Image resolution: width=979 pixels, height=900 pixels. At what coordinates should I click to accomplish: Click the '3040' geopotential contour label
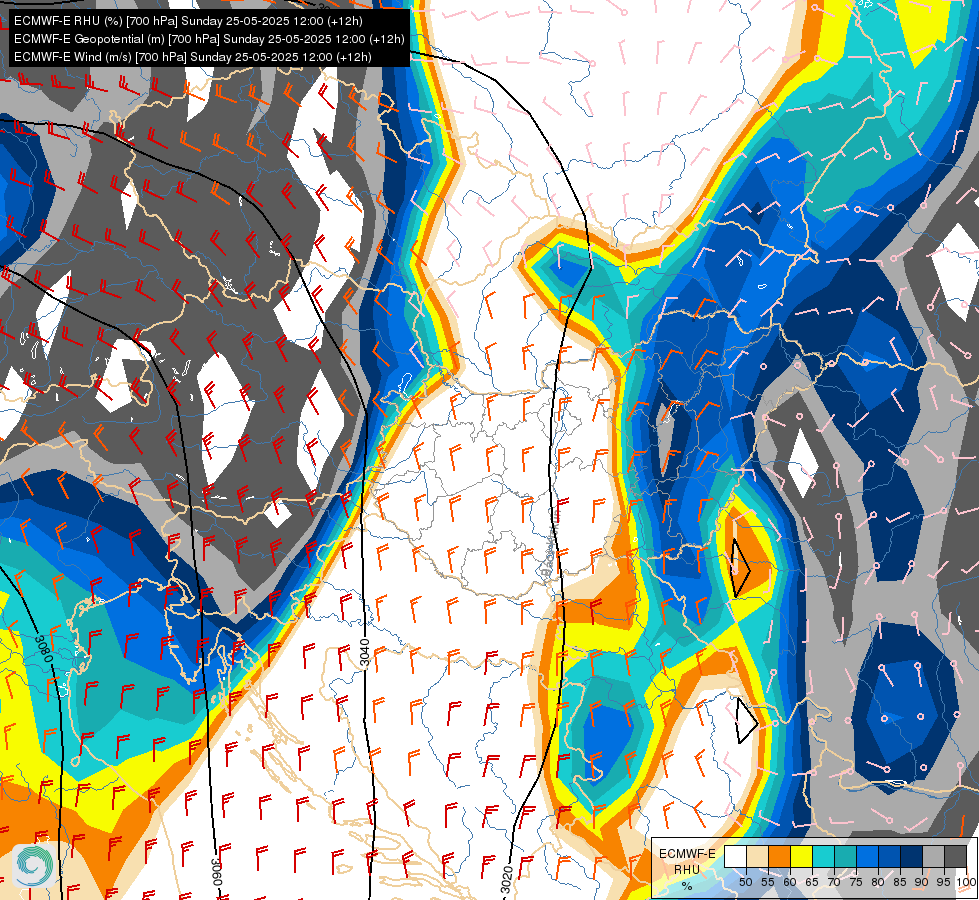(x=365, y=653)
